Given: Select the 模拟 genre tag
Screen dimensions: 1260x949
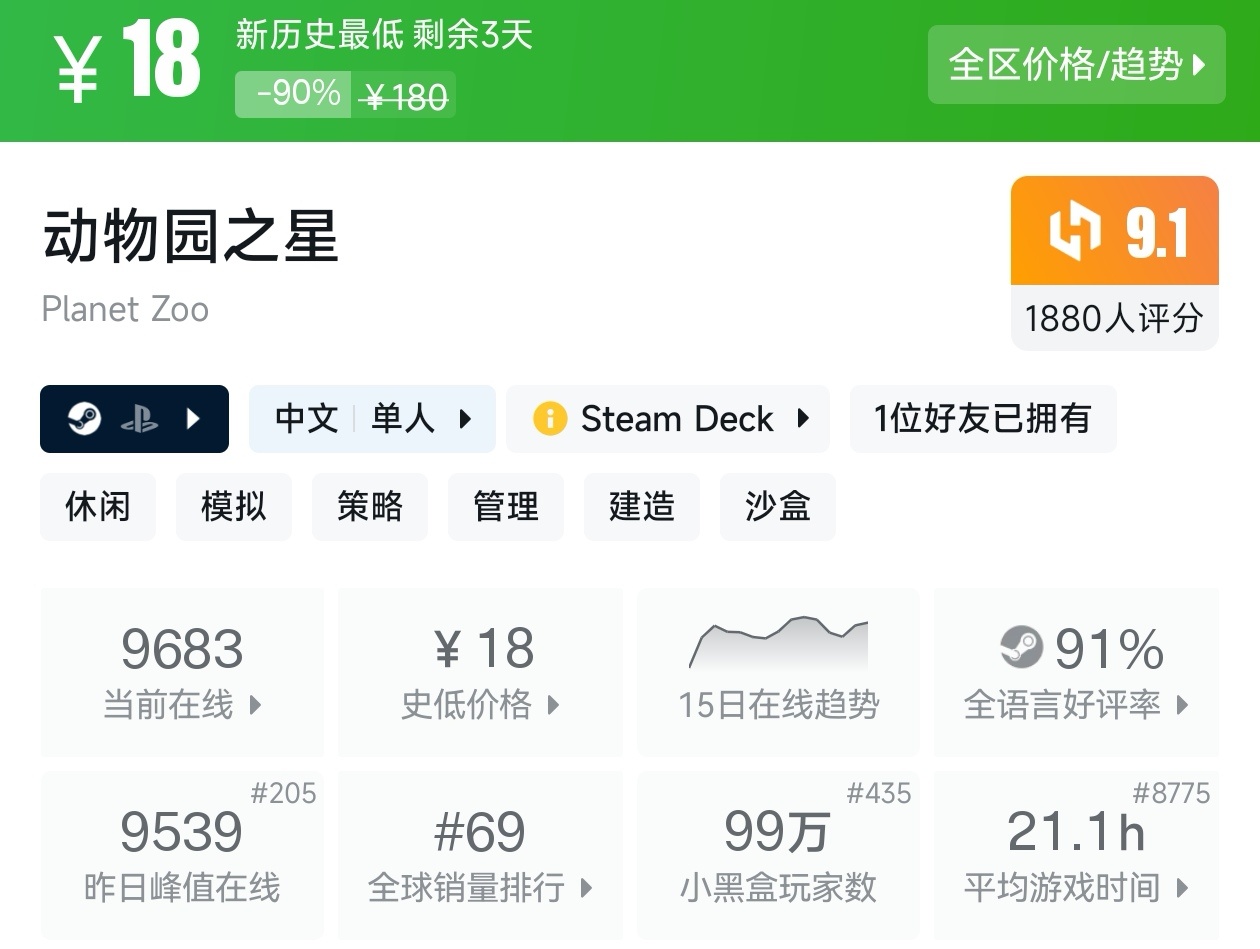Looking at the screenshot, I should (x=234, y=507).
